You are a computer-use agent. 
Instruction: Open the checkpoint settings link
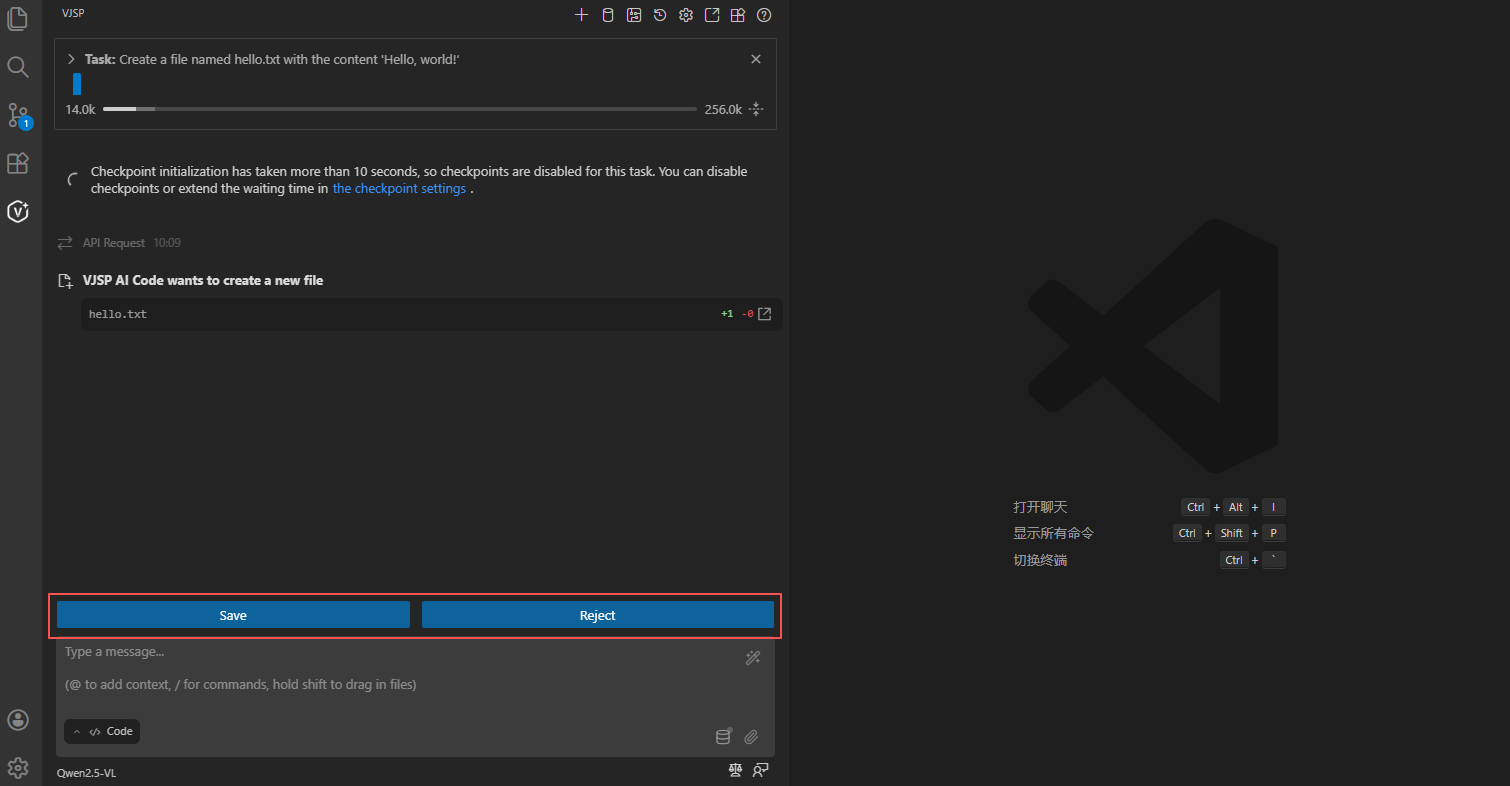pos(399,189)
